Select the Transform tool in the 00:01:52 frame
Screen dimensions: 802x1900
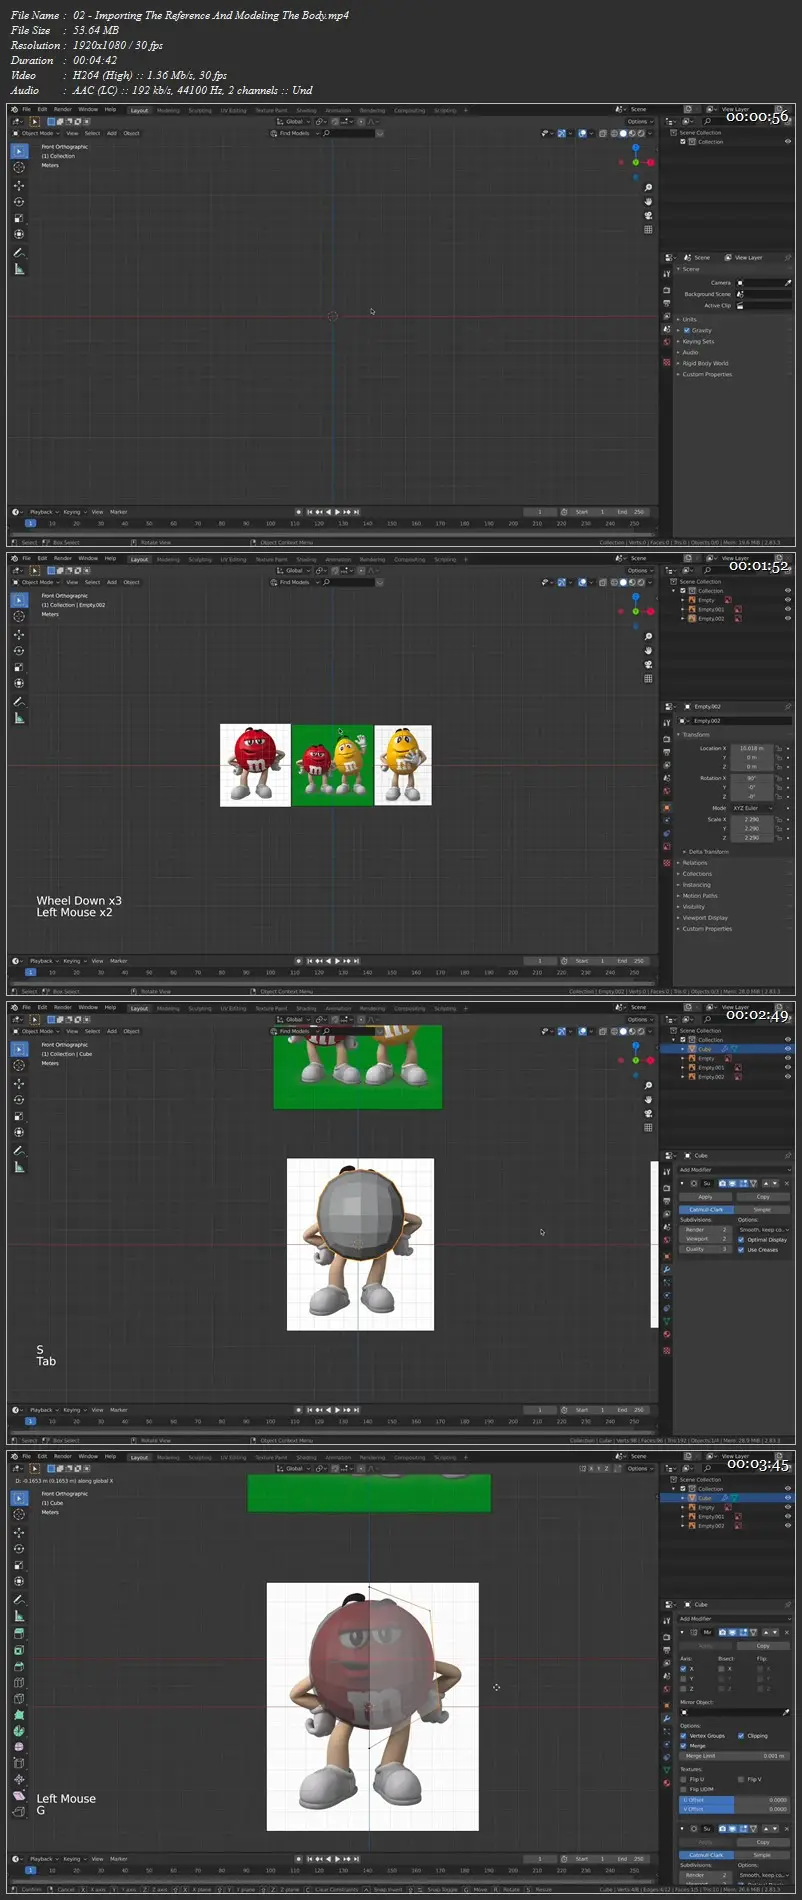point(19,684)
